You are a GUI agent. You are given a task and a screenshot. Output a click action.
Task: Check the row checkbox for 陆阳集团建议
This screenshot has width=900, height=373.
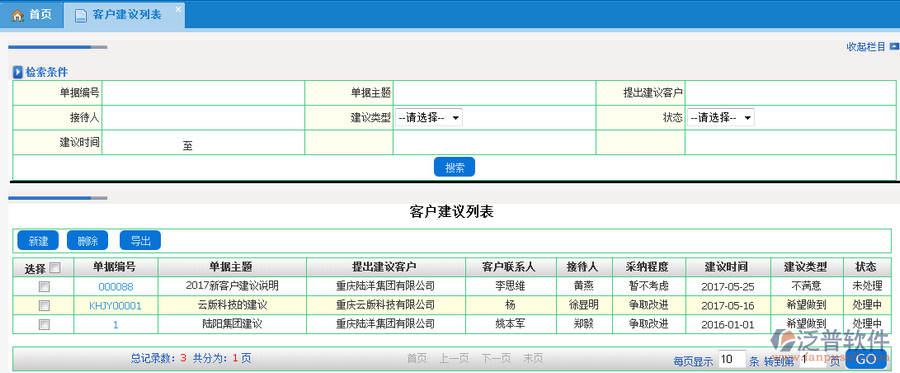click(x=44, y=324)
